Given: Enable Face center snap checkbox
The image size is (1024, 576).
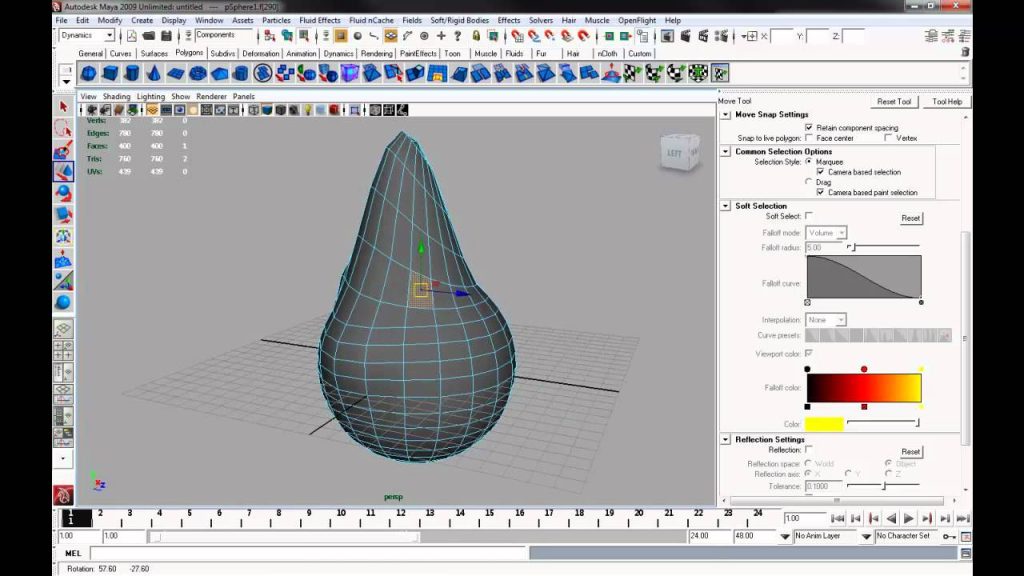Looking at the screenshot, I should 809,138.
